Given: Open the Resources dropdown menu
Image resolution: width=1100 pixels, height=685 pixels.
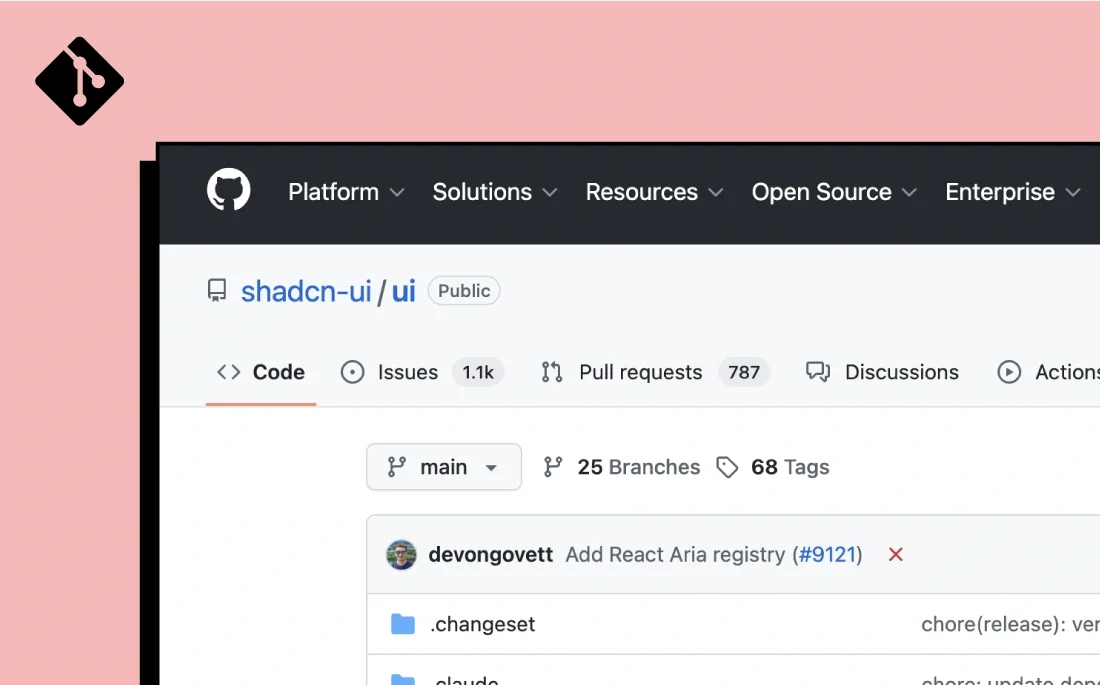Looking at the screenshot, I should click(654, 192).
